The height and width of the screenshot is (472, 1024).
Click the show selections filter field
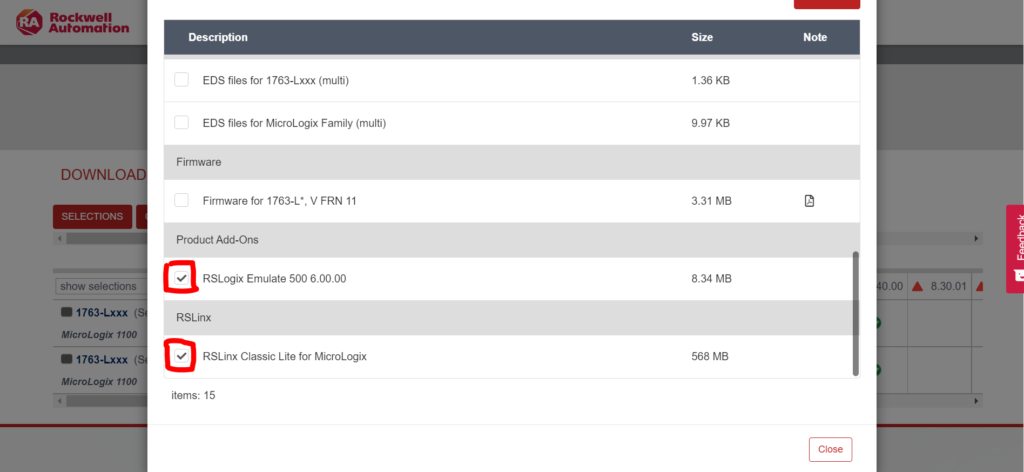point(101,286)
